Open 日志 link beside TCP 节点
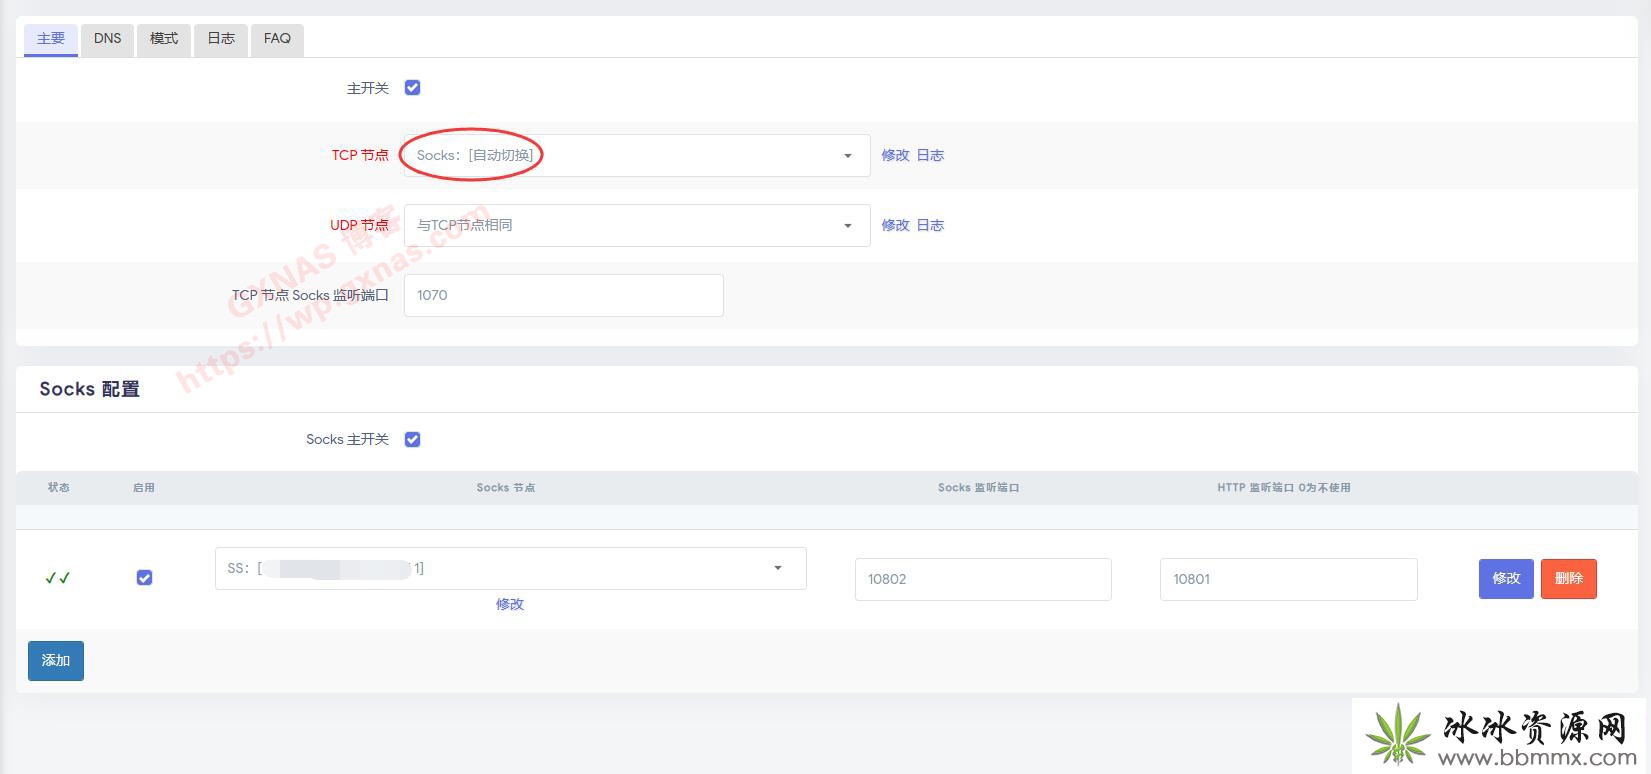This screenshot has width=1651, height=774. tap(930, 156)
